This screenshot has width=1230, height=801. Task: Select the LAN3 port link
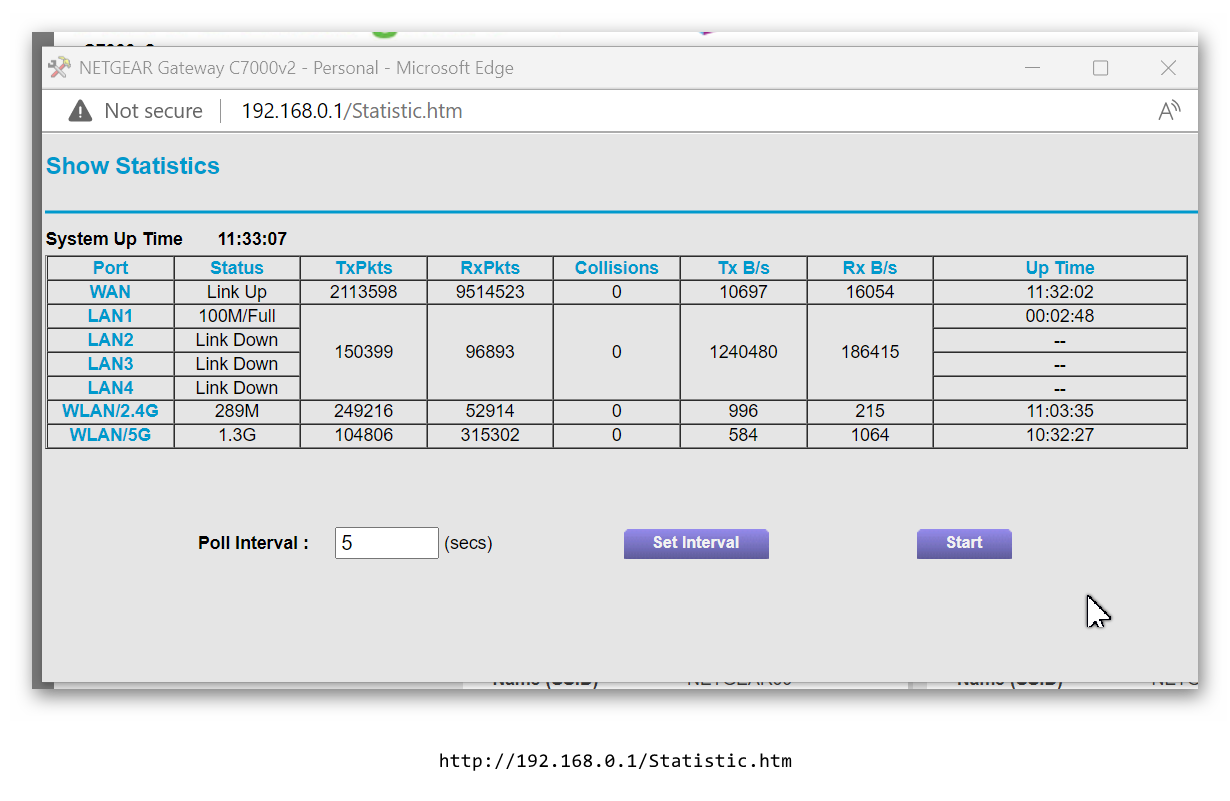click(110, 363)
